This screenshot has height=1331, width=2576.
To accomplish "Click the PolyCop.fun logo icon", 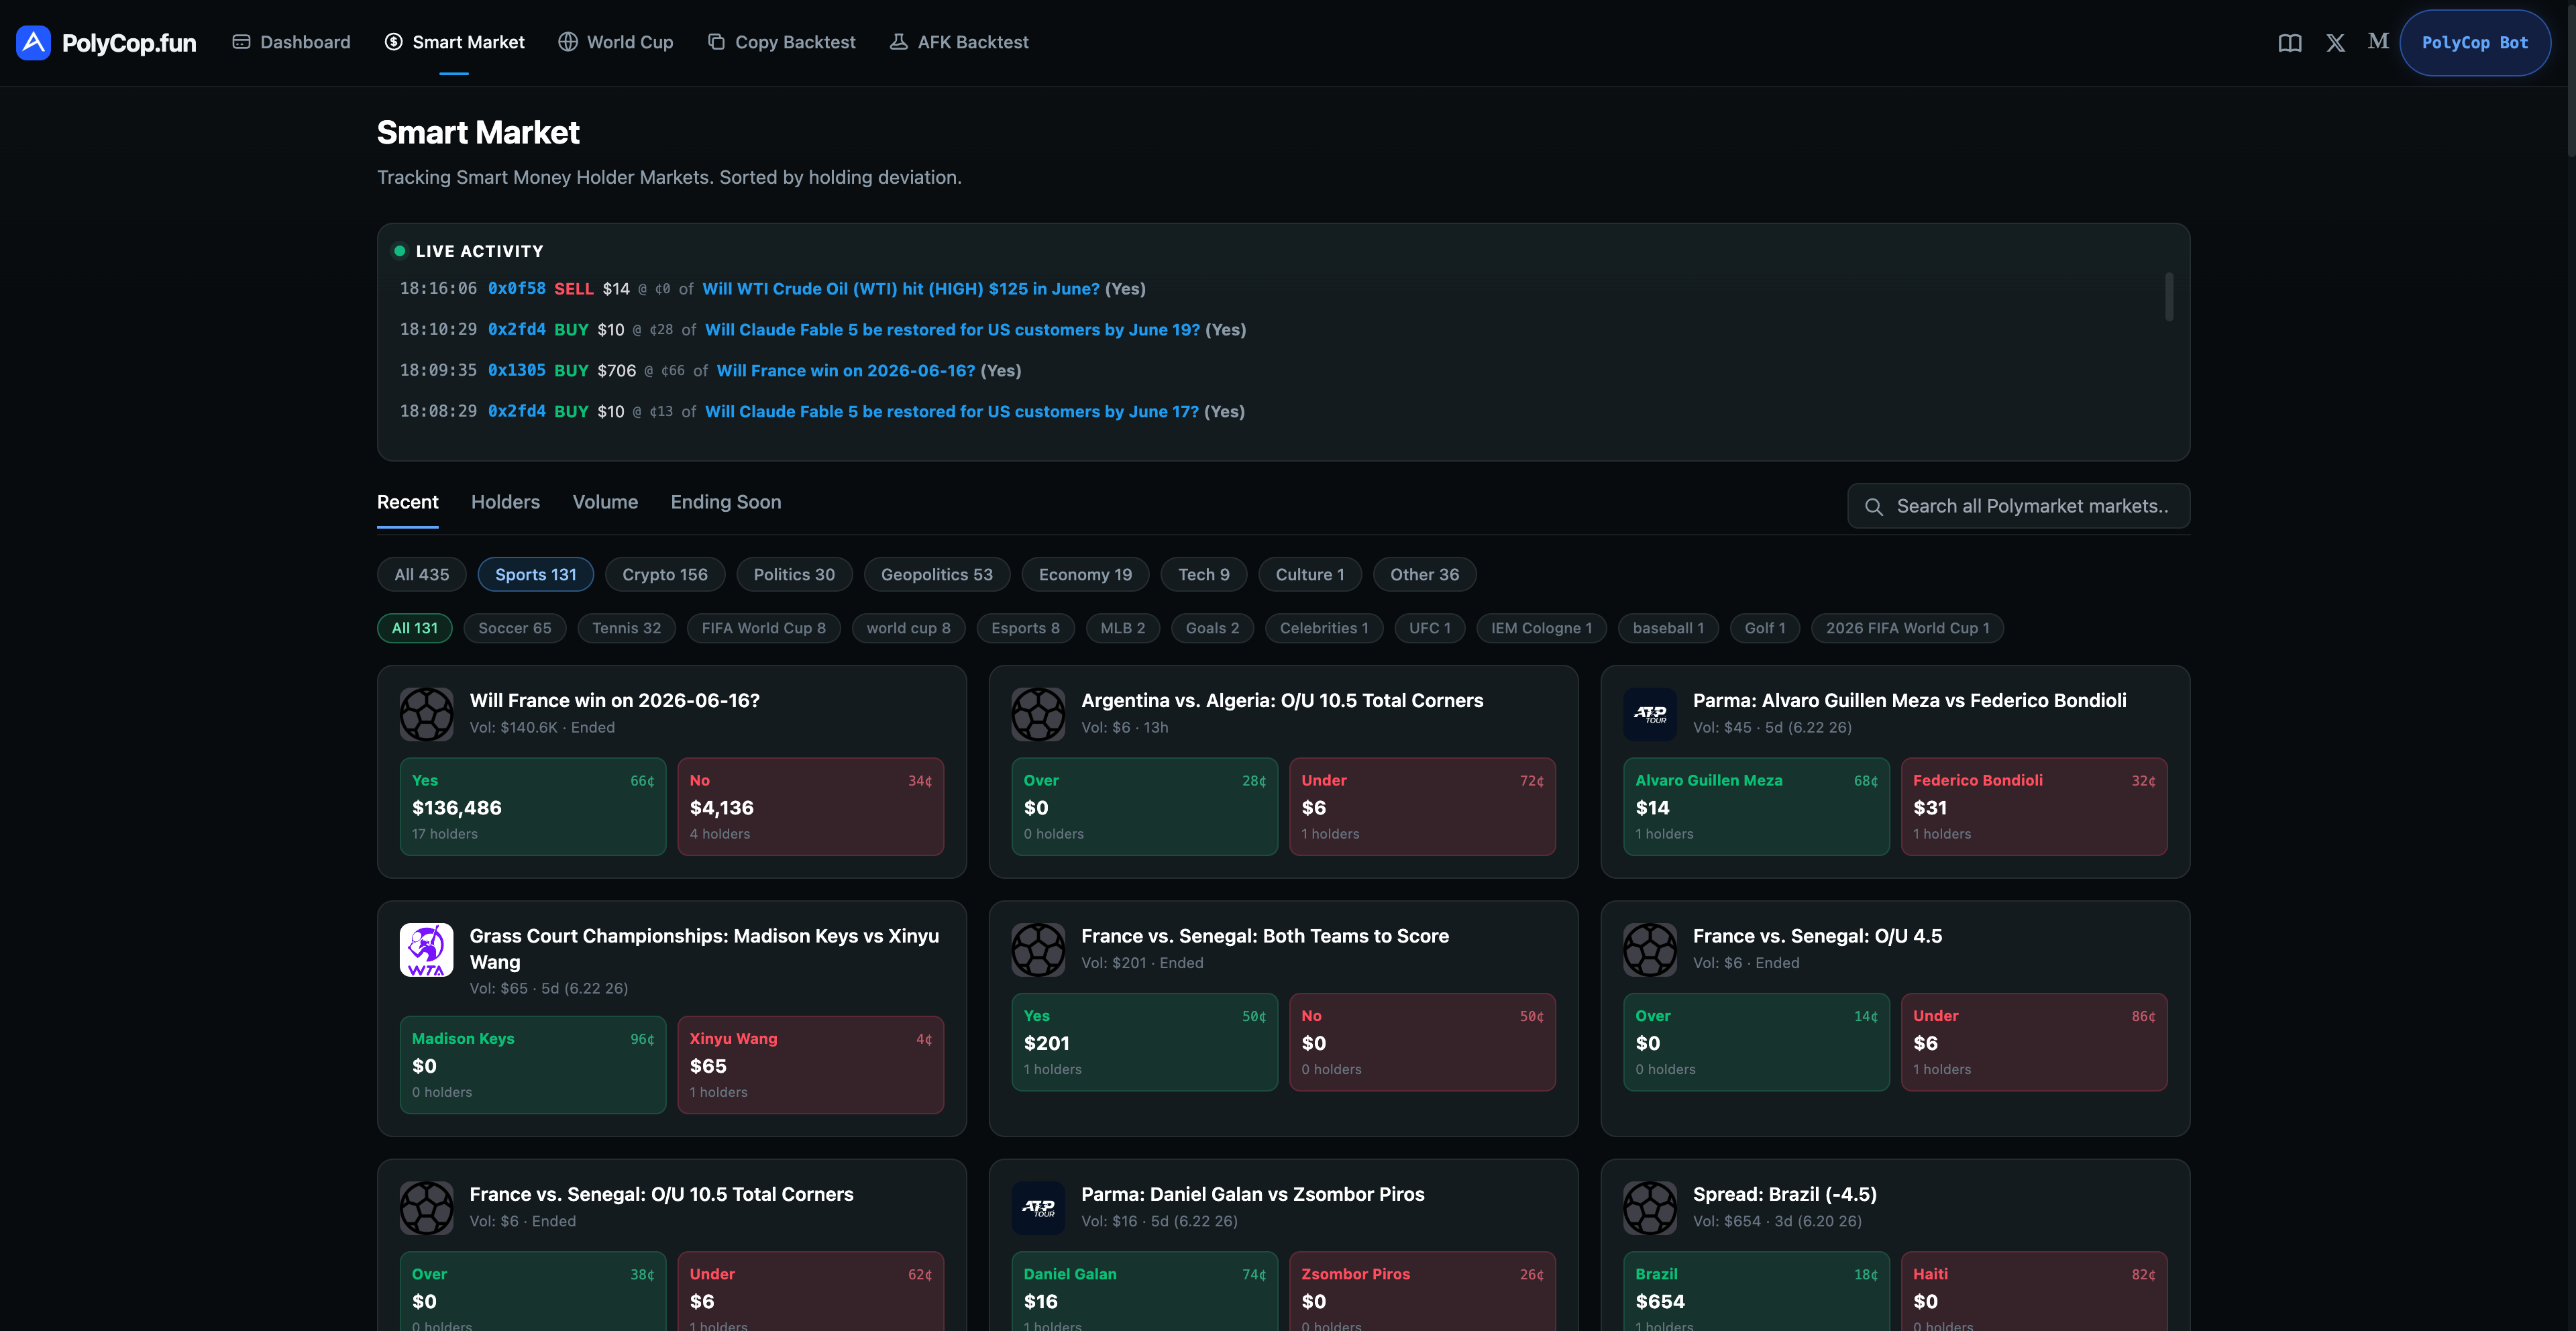I will [33, 42].
